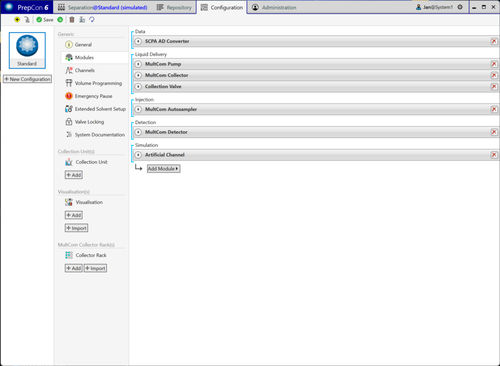Viewport: 500px width, 366px height.
Task: Click the trash delete icon in toolbar
Action: 72,20
